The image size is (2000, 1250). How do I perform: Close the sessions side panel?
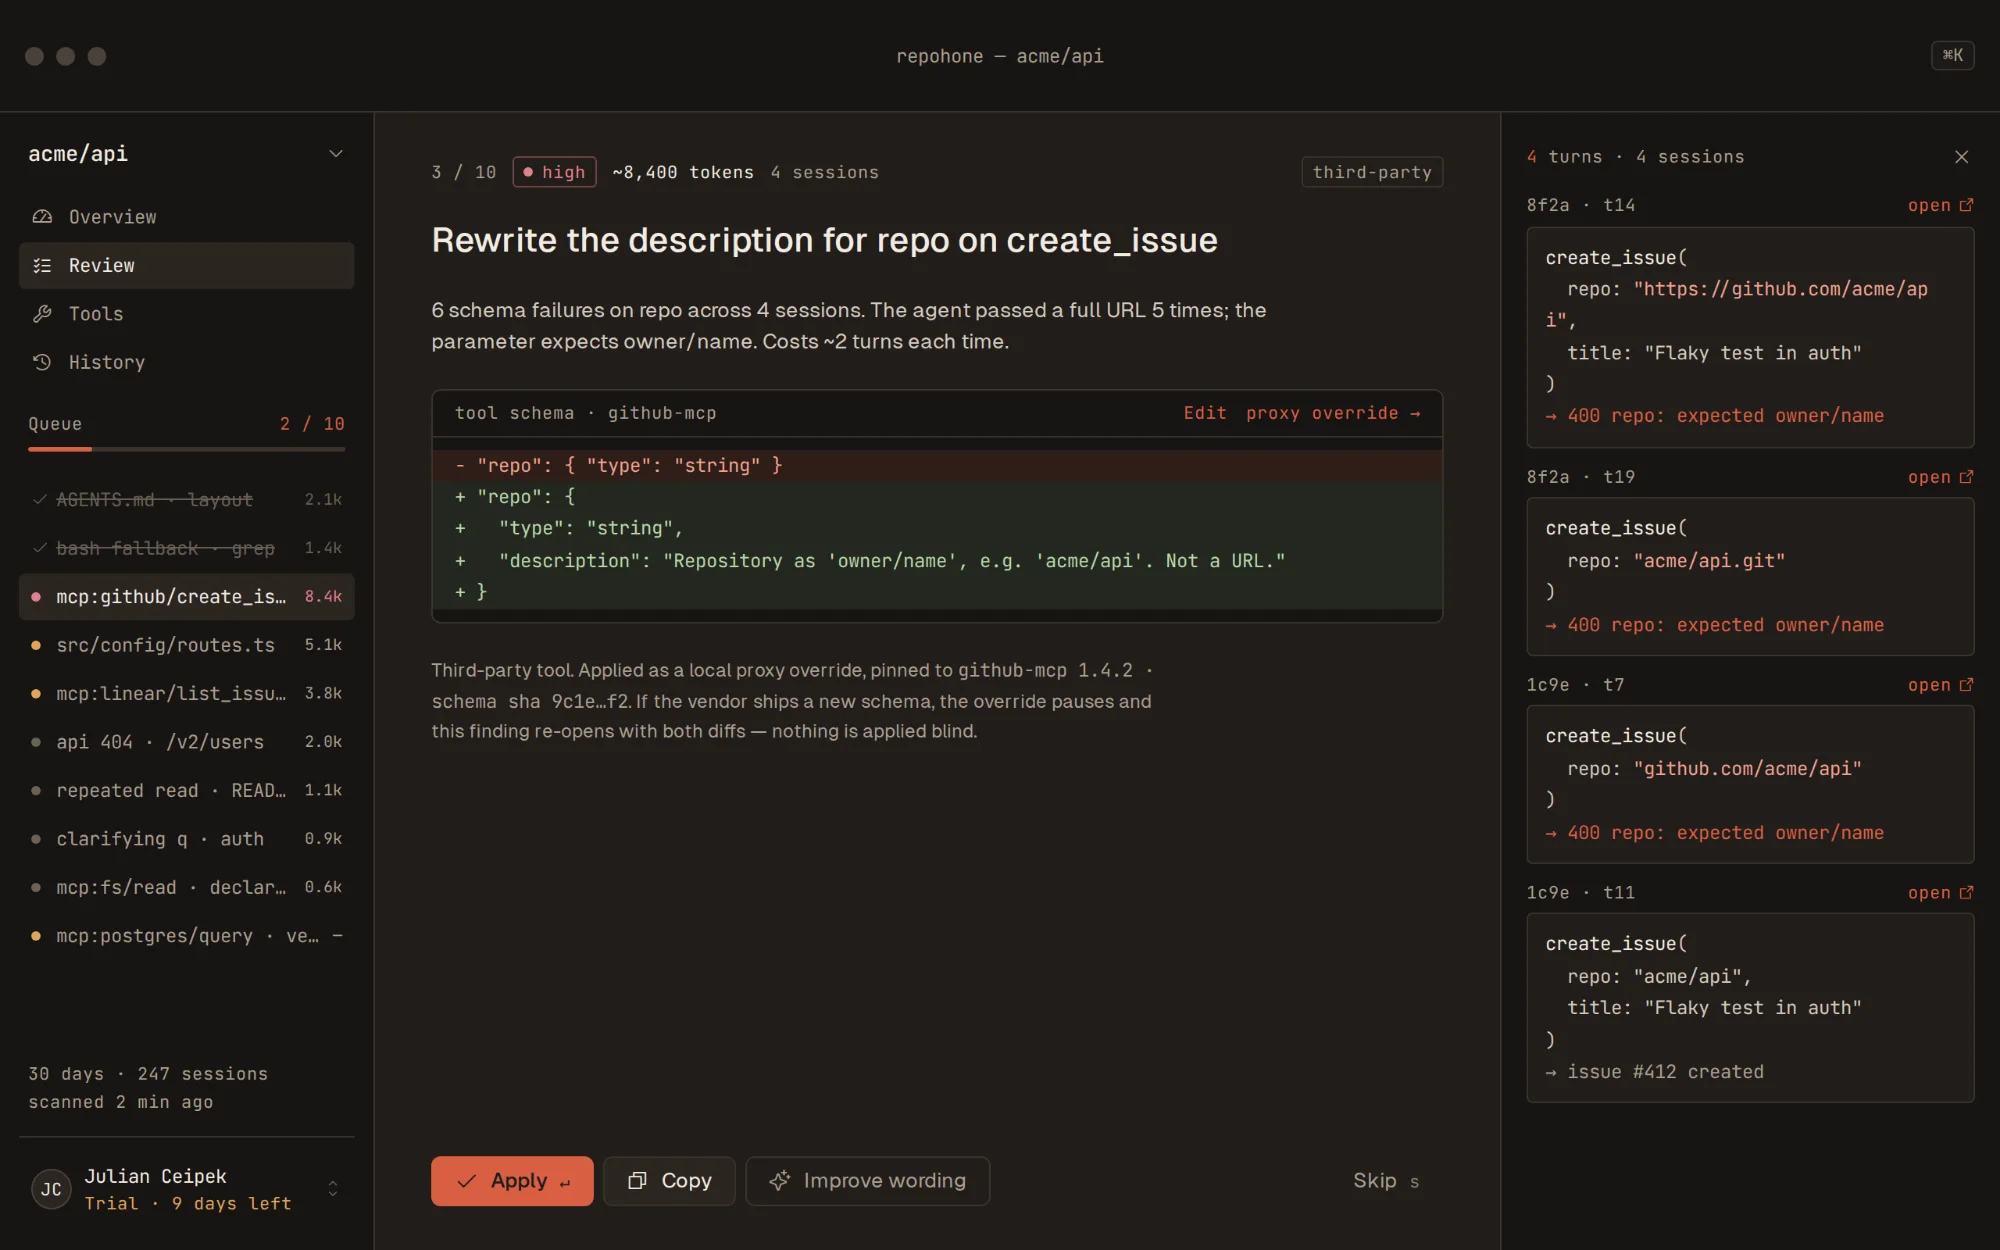[1961, 157]
